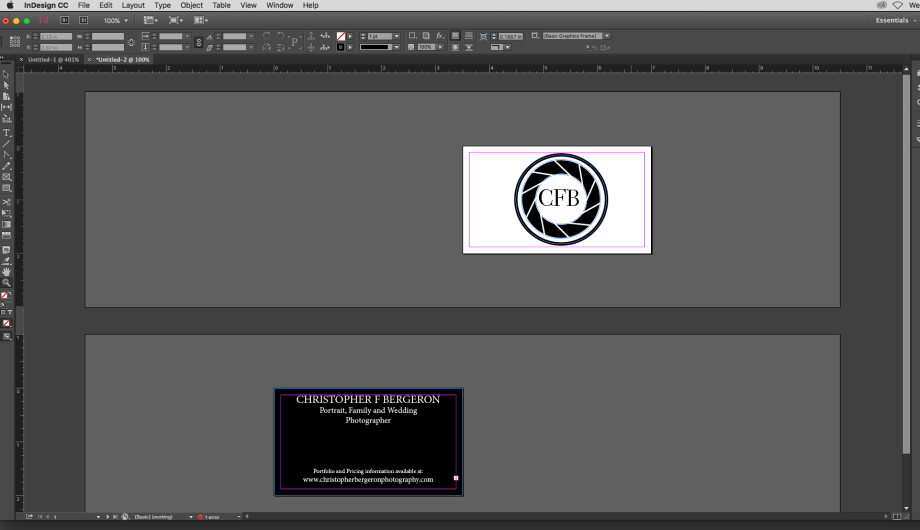The width and height of the screenshot is (920, 530).
Task: Select the Hand tool
Action: coord(7,271)
